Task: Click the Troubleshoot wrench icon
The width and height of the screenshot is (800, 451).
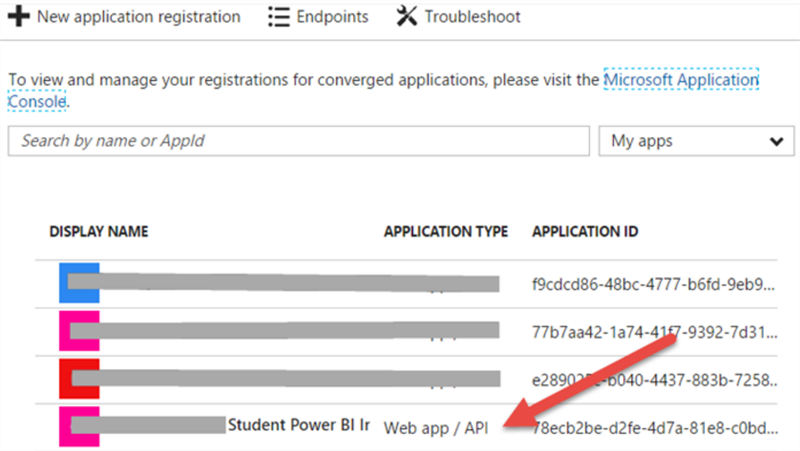Action: (x=407, y=16)
